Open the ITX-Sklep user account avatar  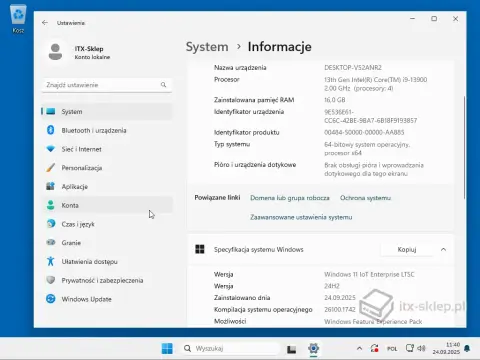[55, 52]
